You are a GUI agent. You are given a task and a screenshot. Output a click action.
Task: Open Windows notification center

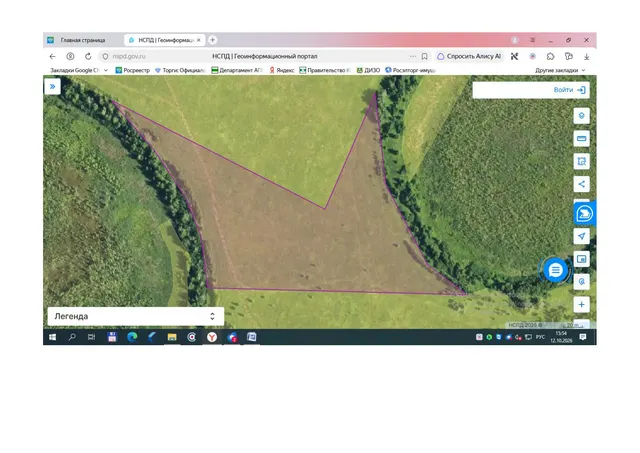pyautogui.click(x=583, y=337)
